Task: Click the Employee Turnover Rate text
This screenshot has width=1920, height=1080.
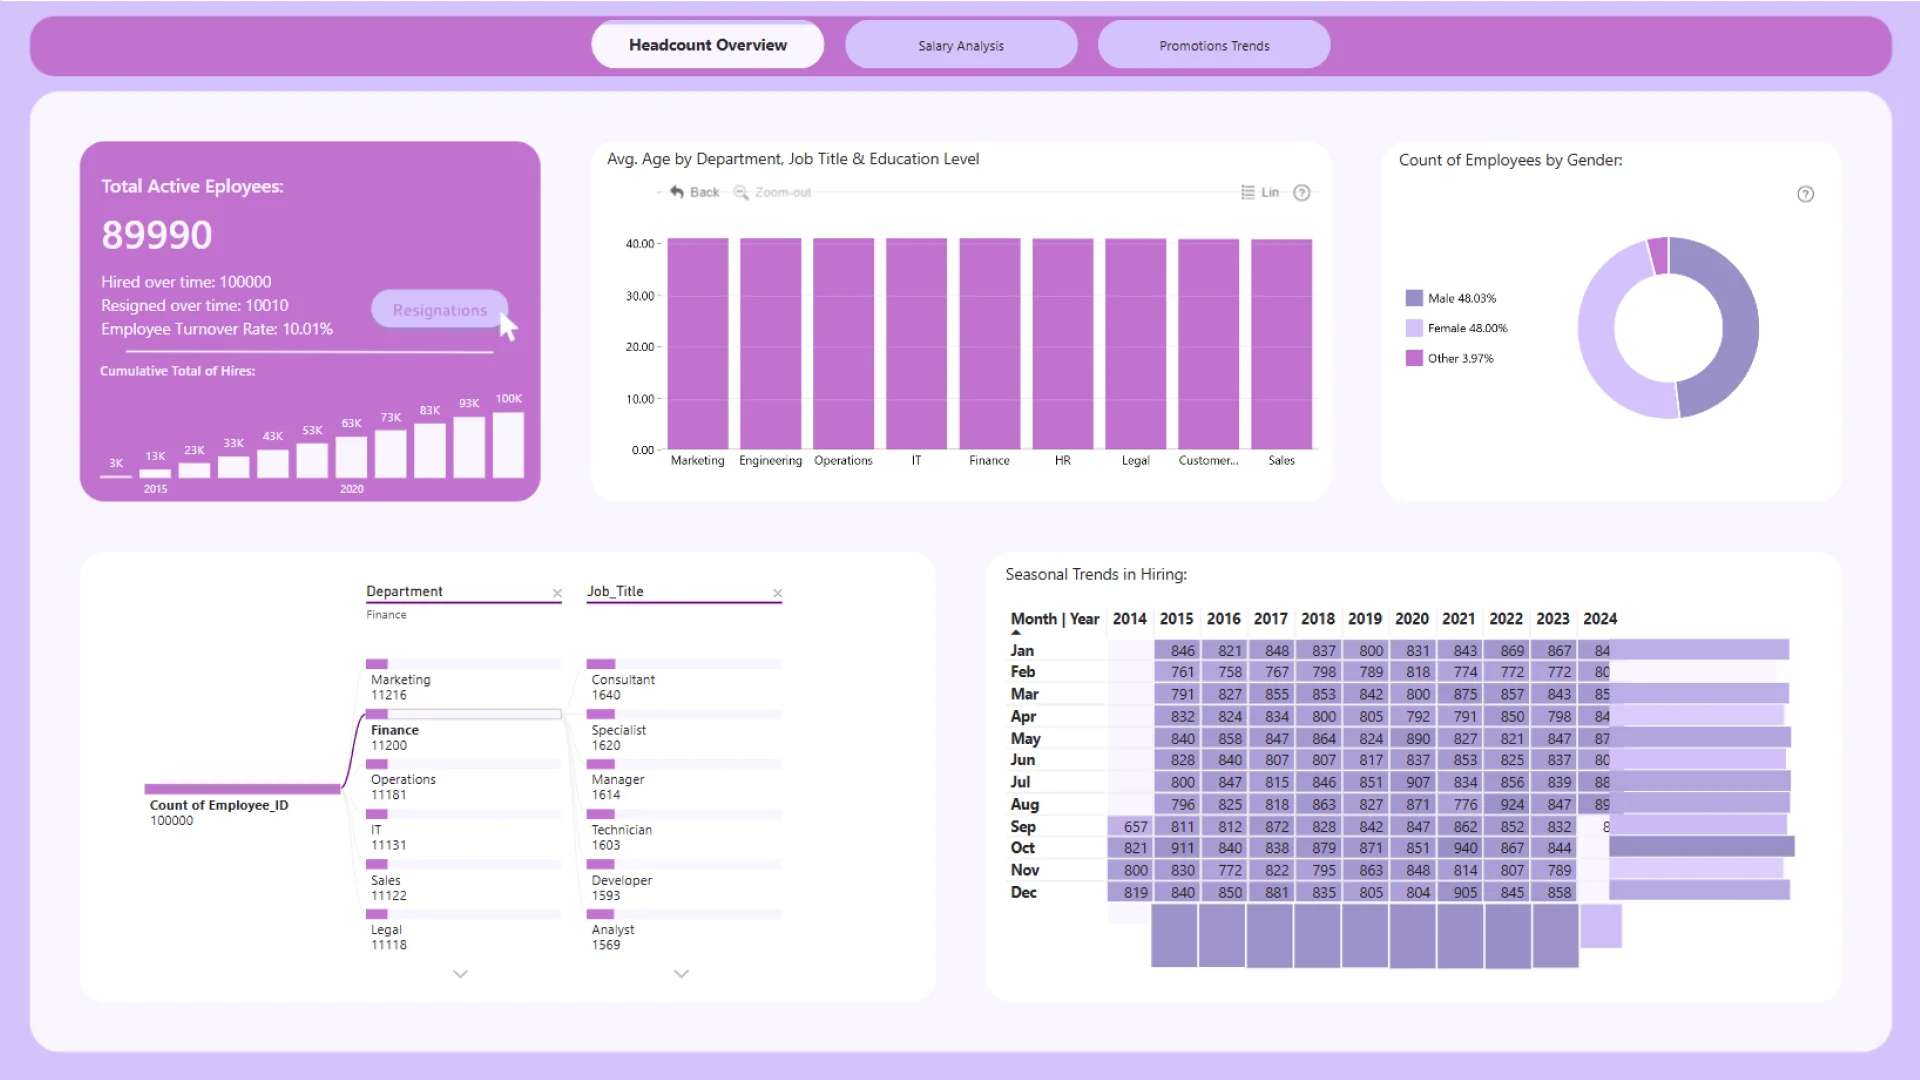Action: tap(217, 329)
